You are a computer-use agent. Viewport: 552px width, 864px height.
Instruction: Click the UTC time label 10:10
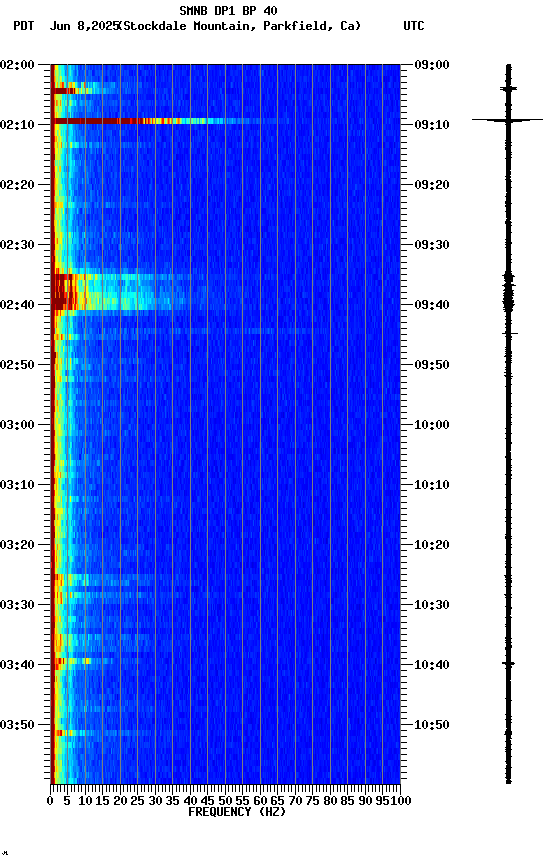pos(432,485)
